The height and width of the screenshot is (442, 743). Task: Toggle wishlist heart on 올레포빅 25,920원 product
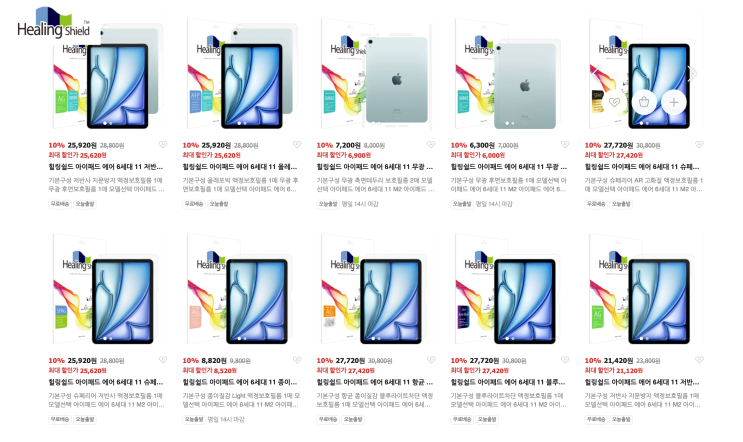(297, 144)
